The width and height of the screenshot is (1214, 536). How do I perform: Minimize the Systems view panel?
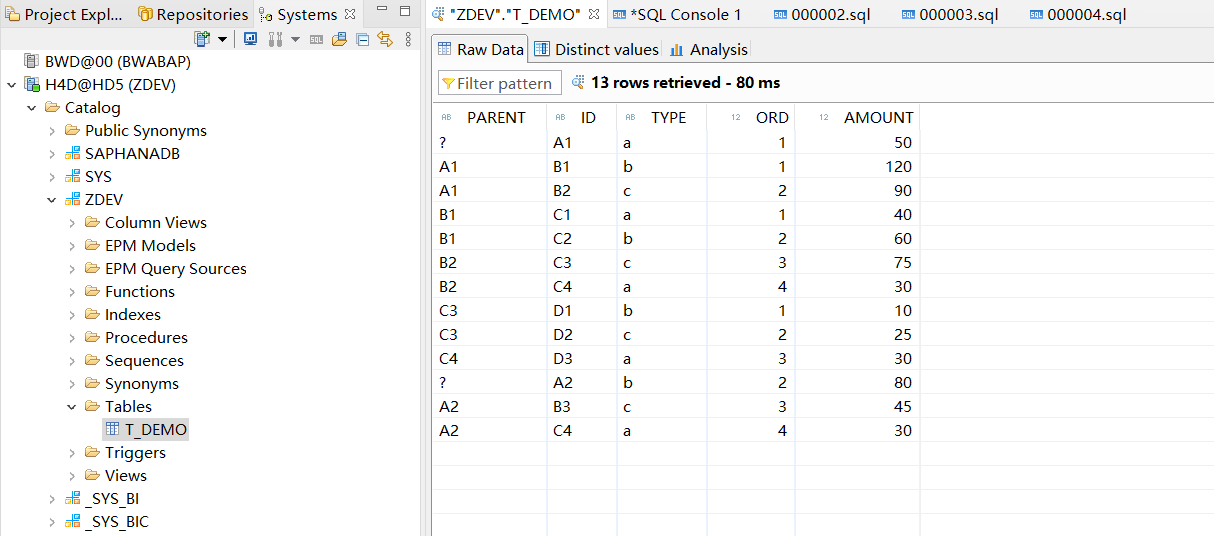383,11
